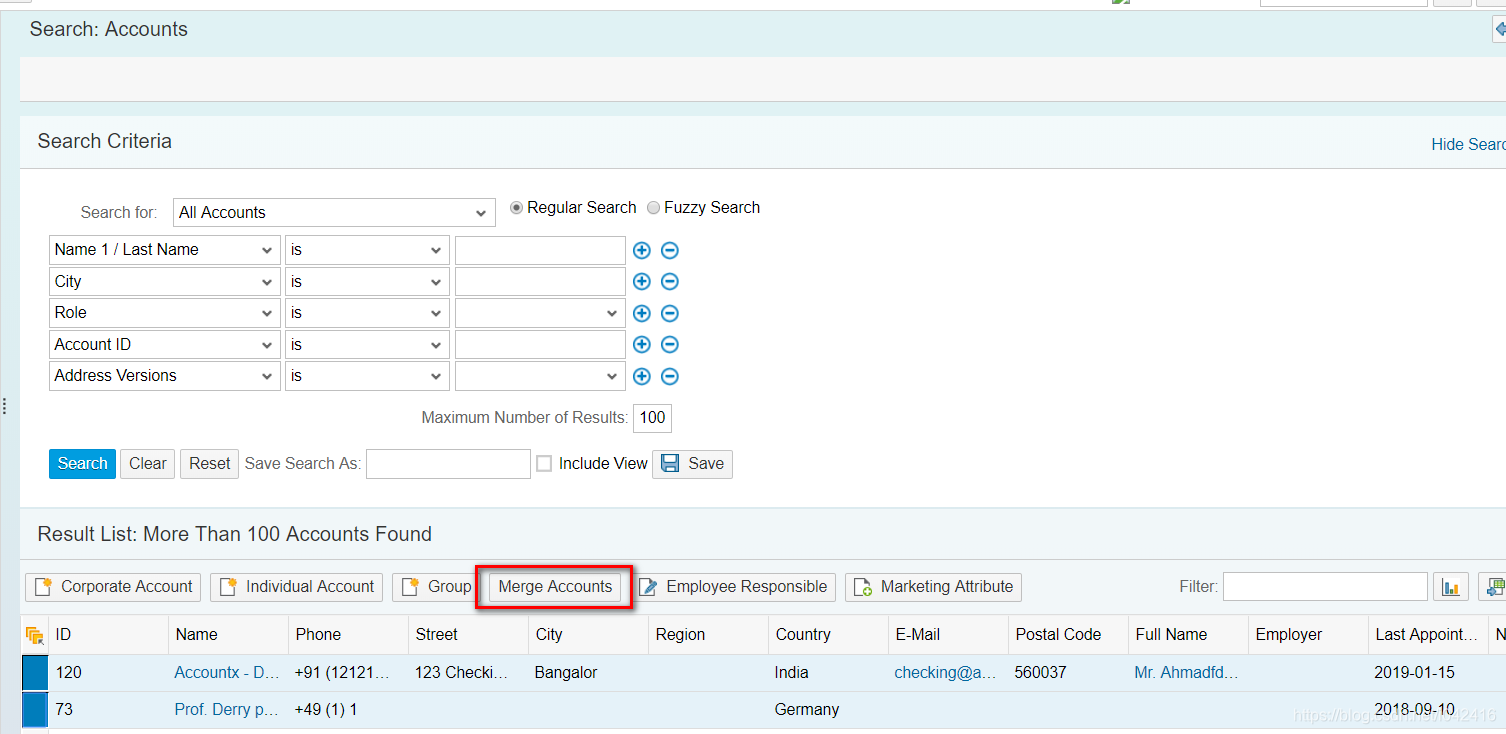Click the Employee Responsible button

click(733, 587)
